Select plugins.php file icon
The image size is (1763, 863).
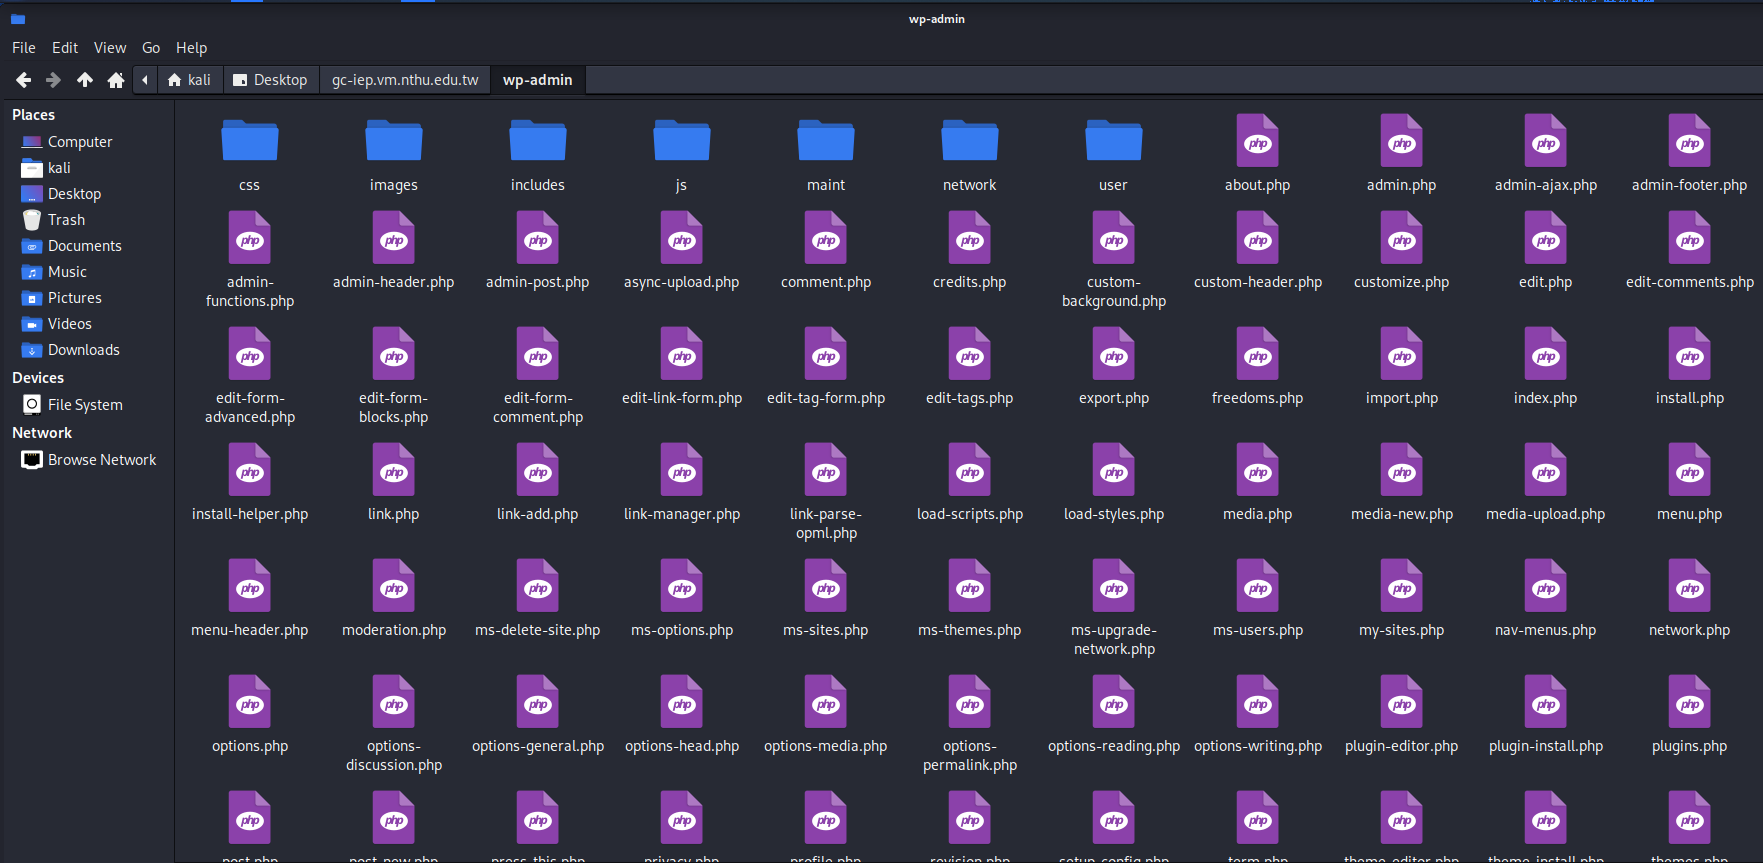click(x=1690, y=702)
